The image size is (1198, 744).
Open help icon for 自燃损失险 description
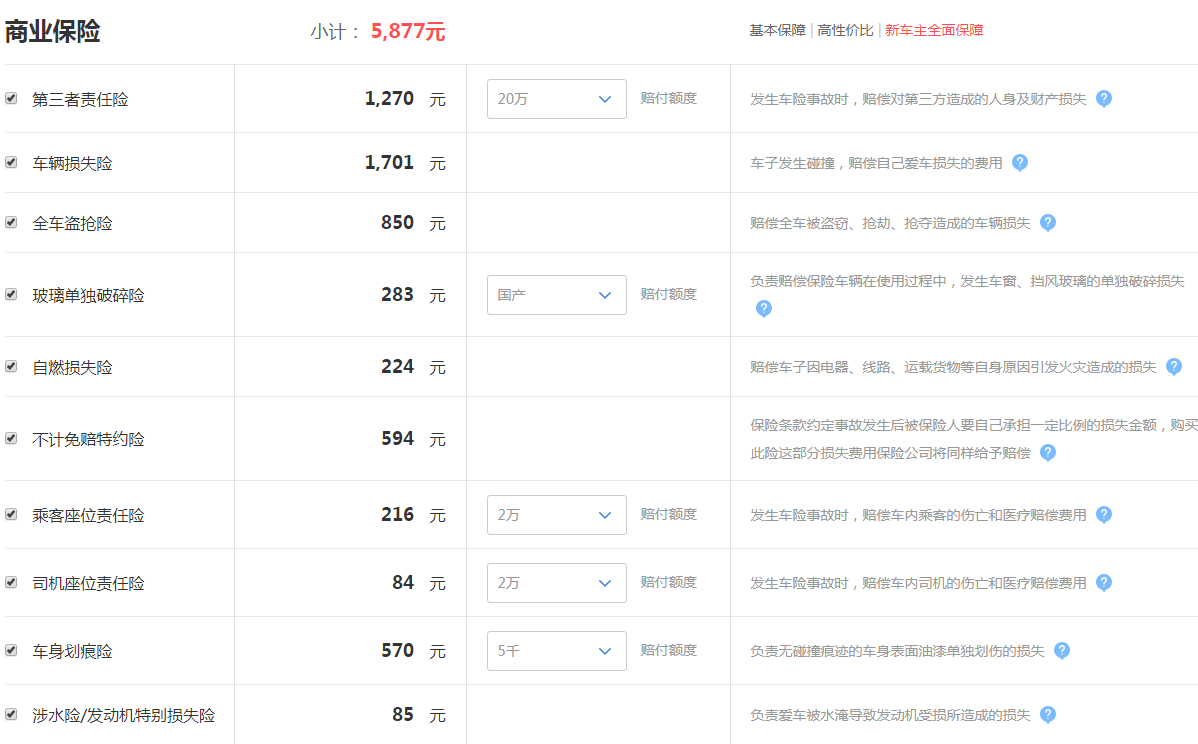[x=1174, y=367]
